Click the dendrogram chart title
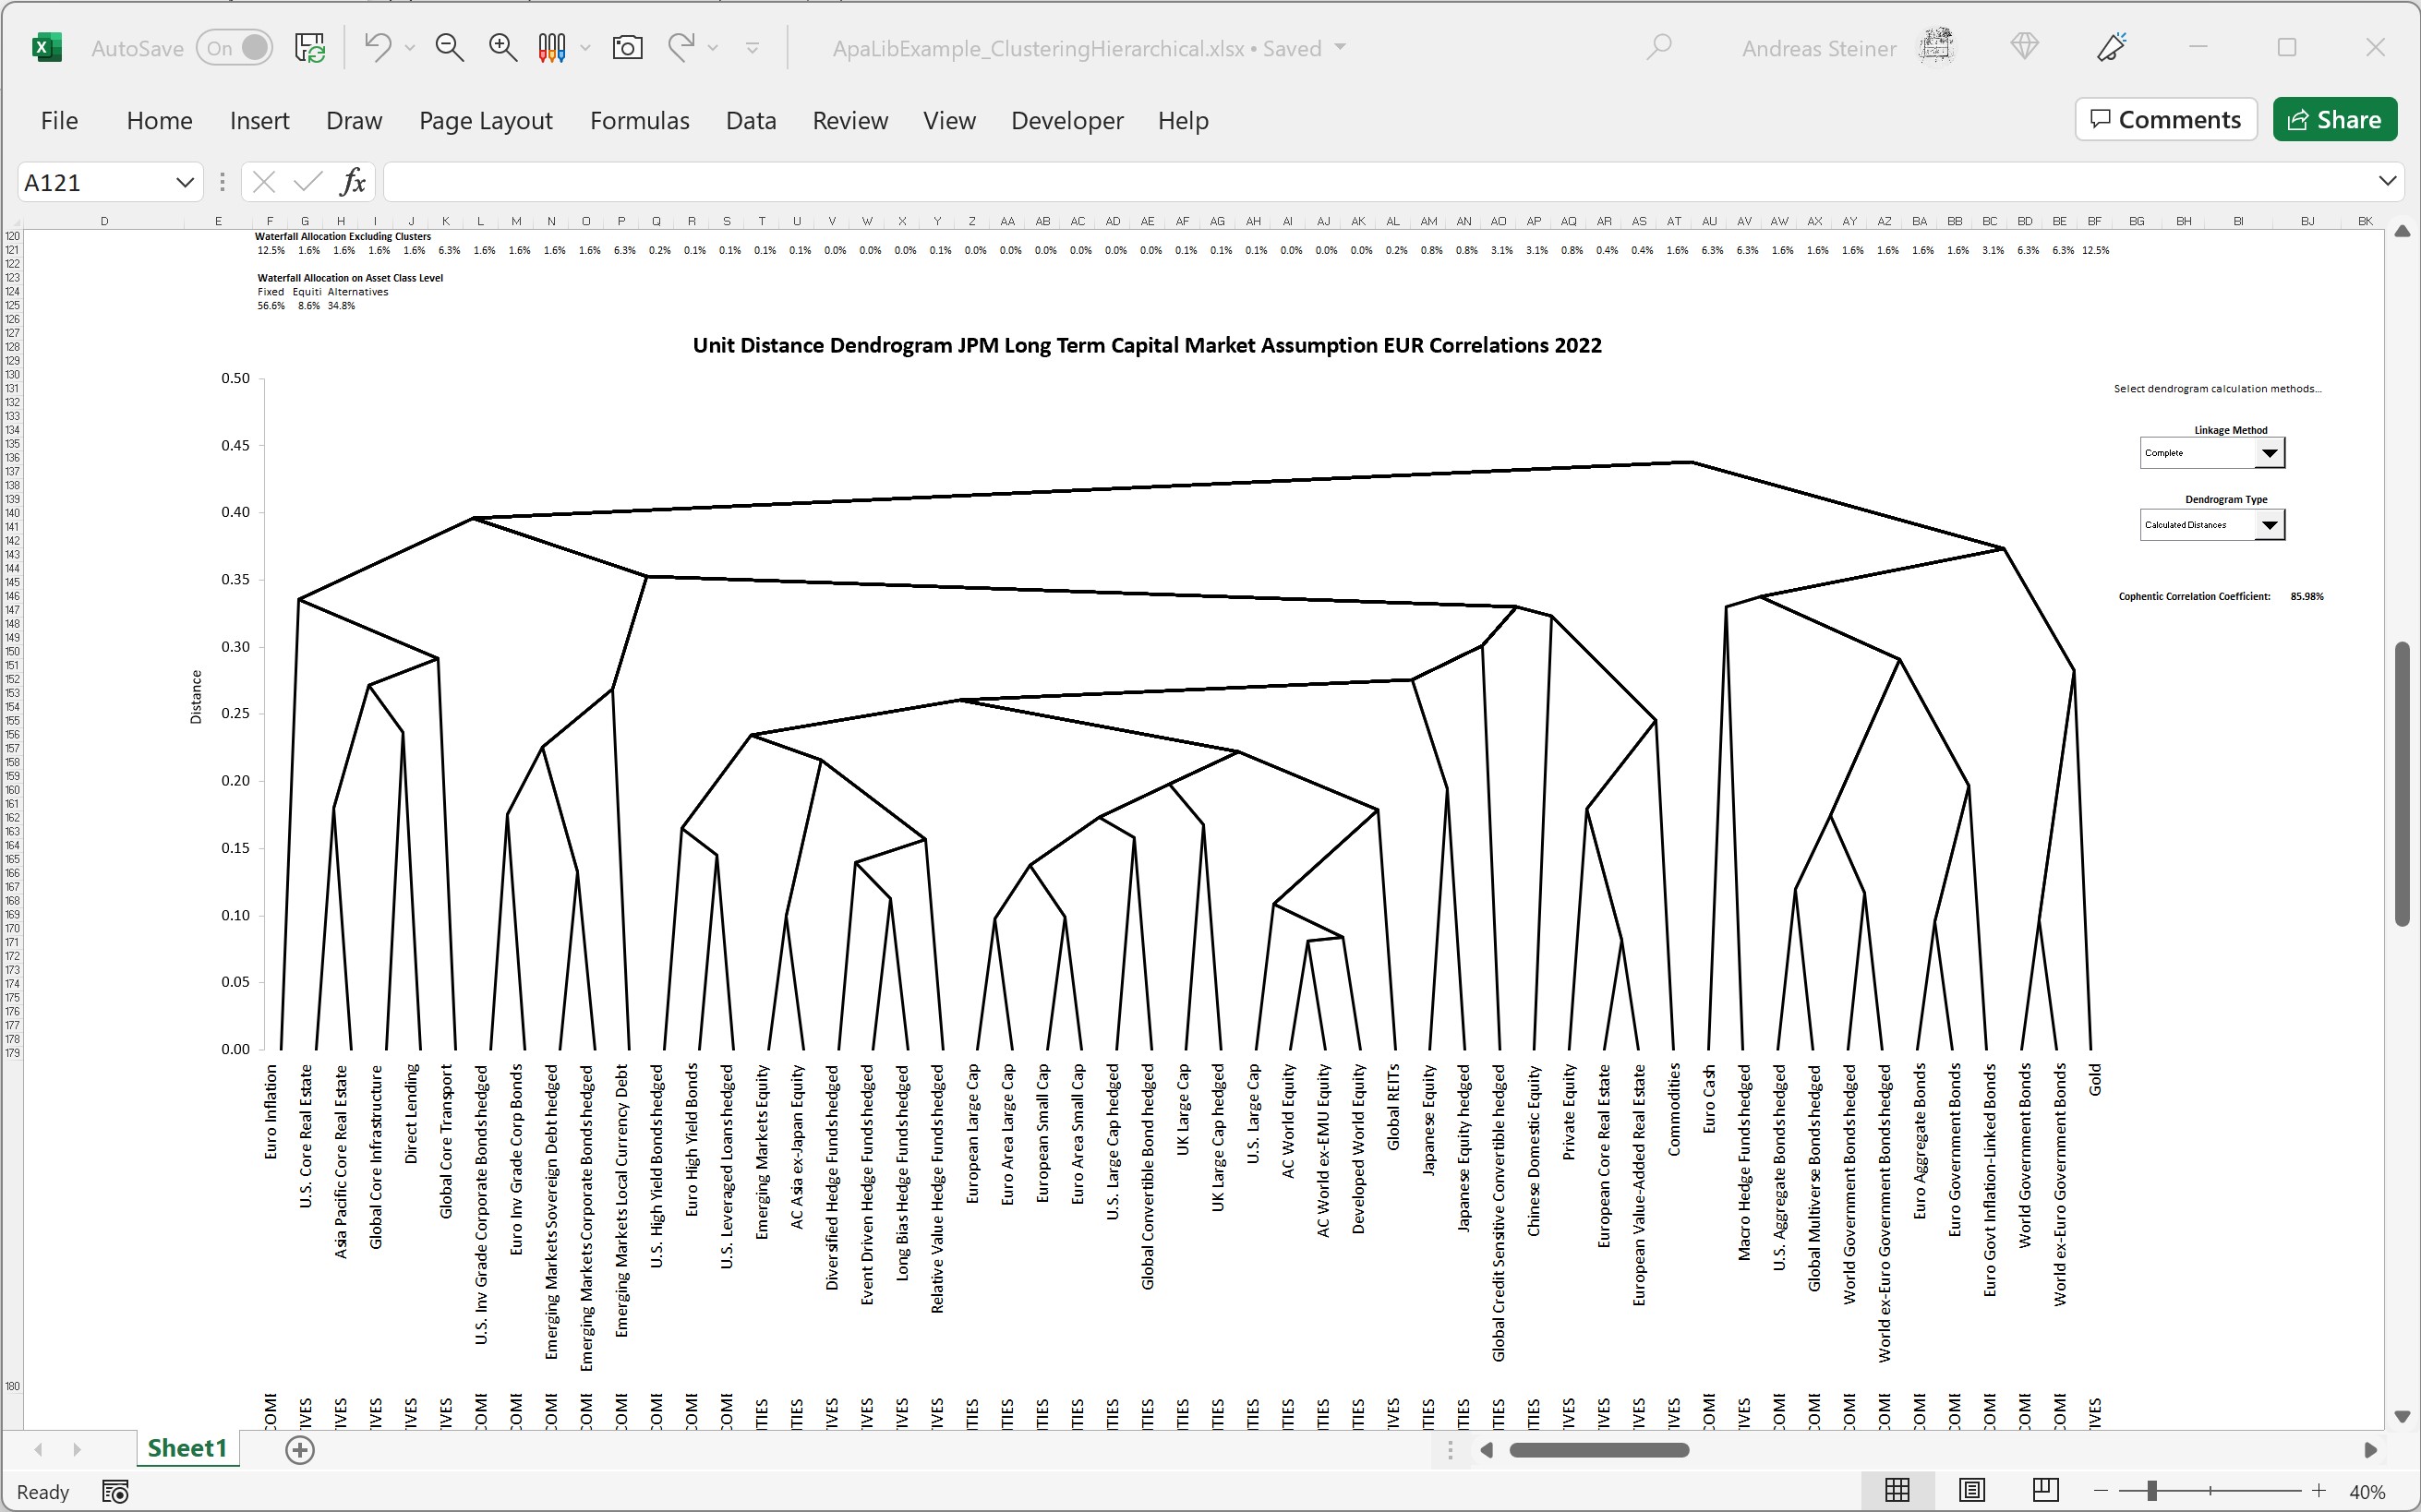 (x=1147, y=345)
